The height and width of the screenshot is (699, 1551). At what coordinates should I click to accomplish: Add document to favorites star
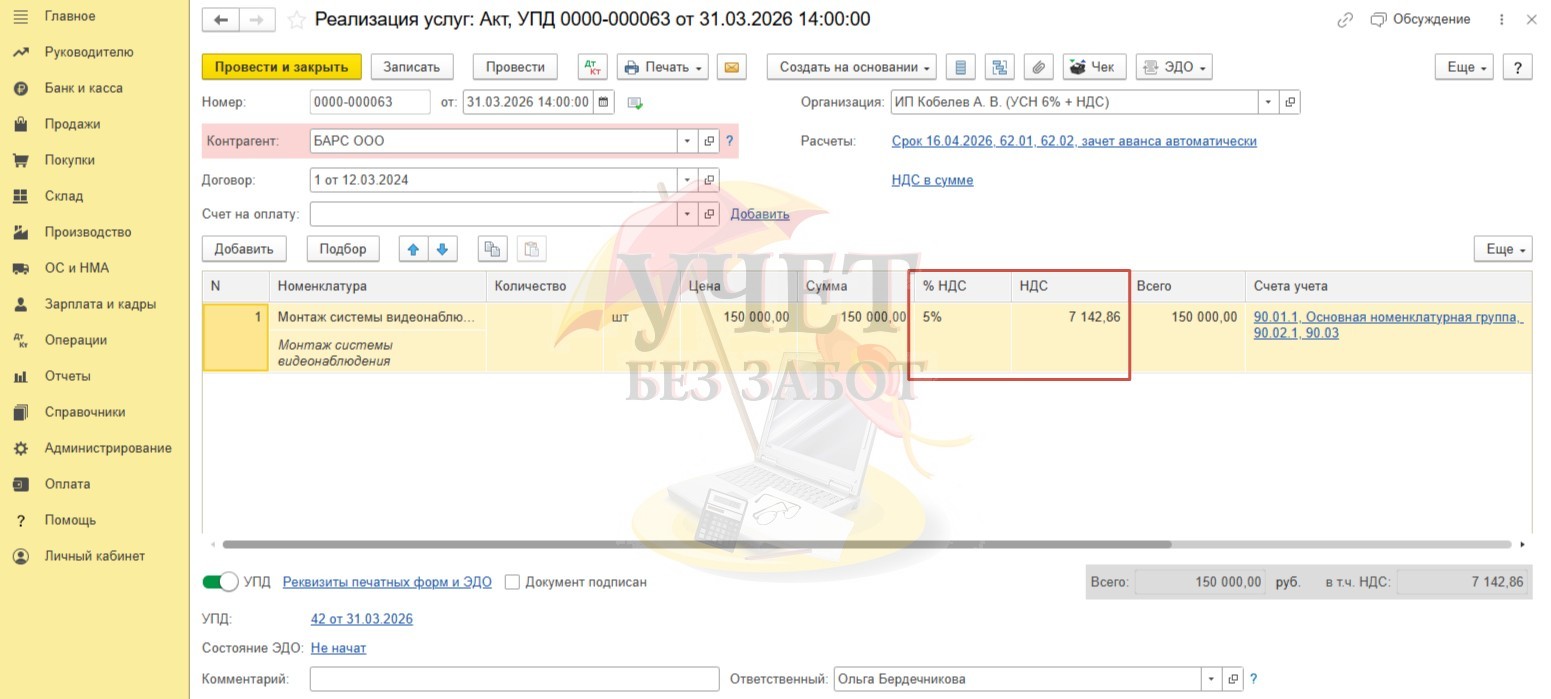pos(296,20)
